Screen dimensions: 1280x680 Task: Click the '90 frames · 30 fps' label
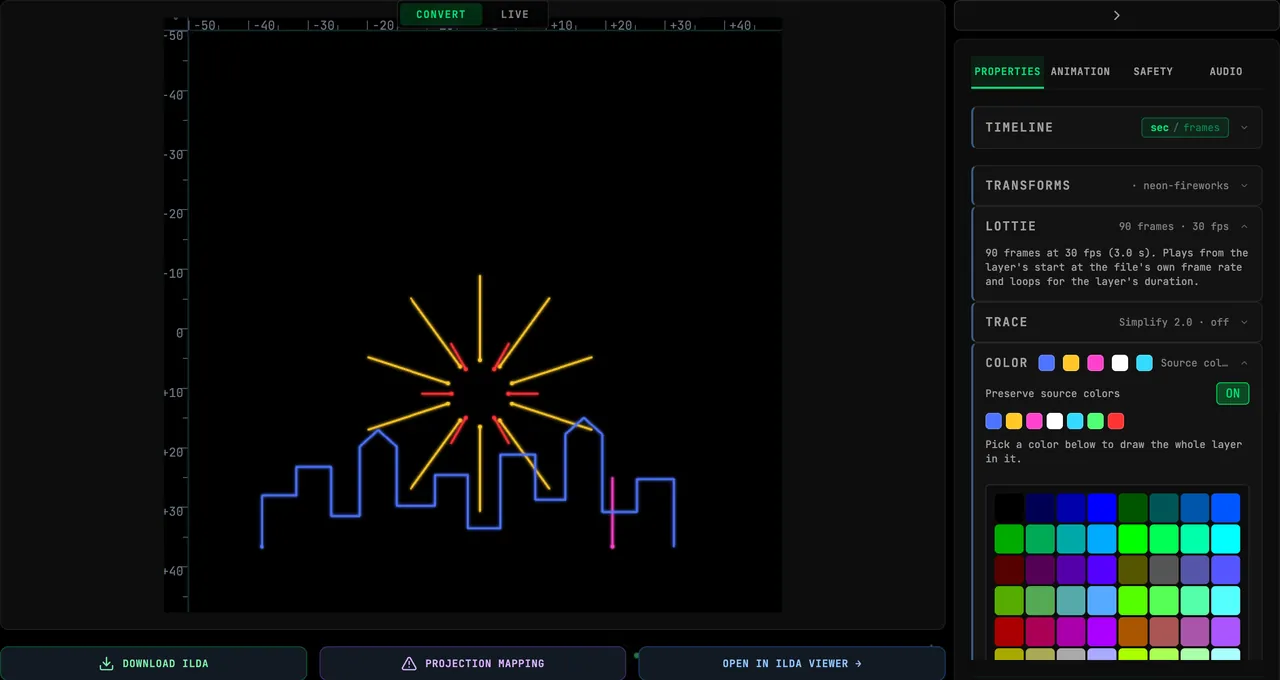(x=1174, y=226)
